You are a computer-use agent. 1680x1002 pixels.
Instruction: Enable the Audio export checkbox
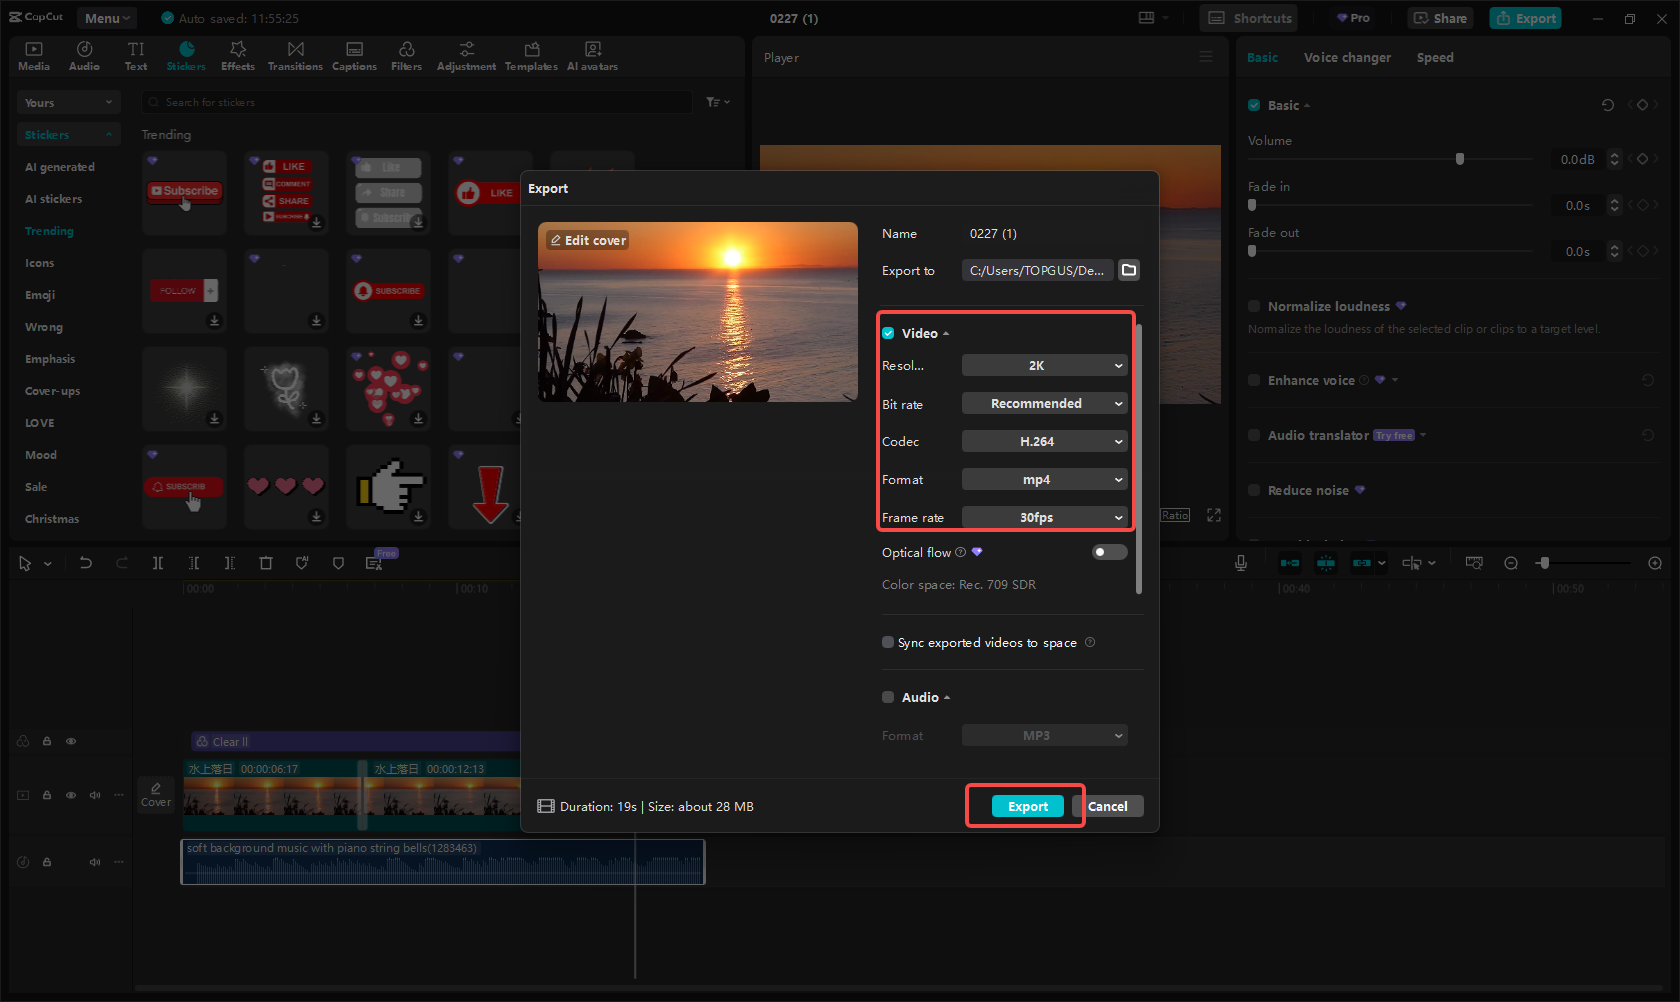pyautogui.click(x=888, y=697)
